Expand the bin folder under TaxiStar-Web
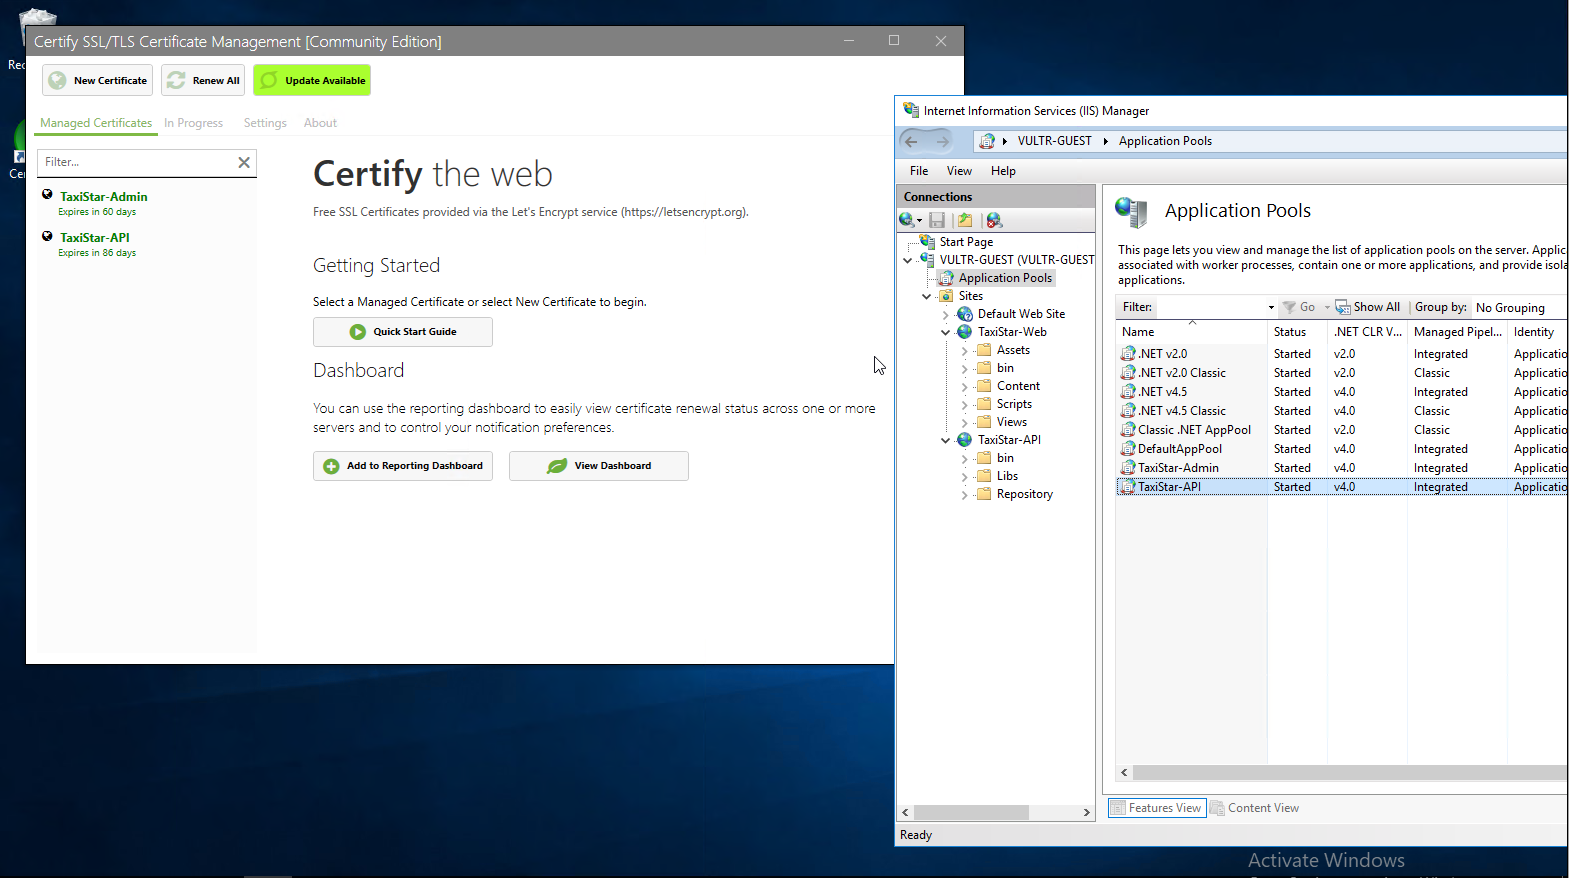Screen dimensions: 1569x878 (964, 368)
